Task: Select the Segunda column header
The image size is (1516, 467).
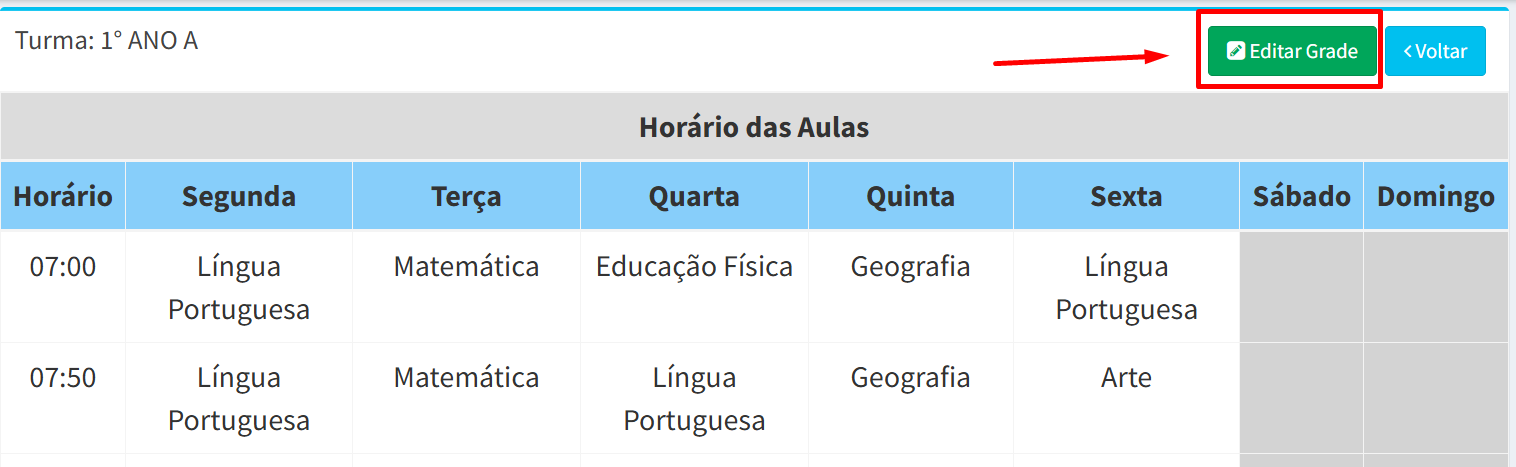Action: pos(239,196)
